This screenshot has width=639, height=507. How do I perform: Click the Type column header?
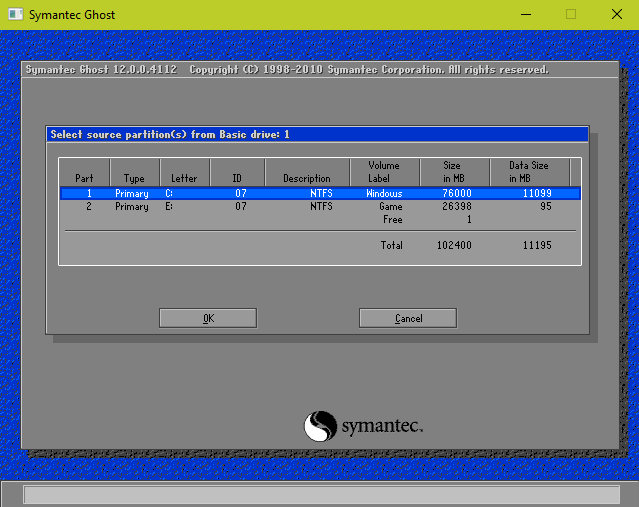[134, 172]
